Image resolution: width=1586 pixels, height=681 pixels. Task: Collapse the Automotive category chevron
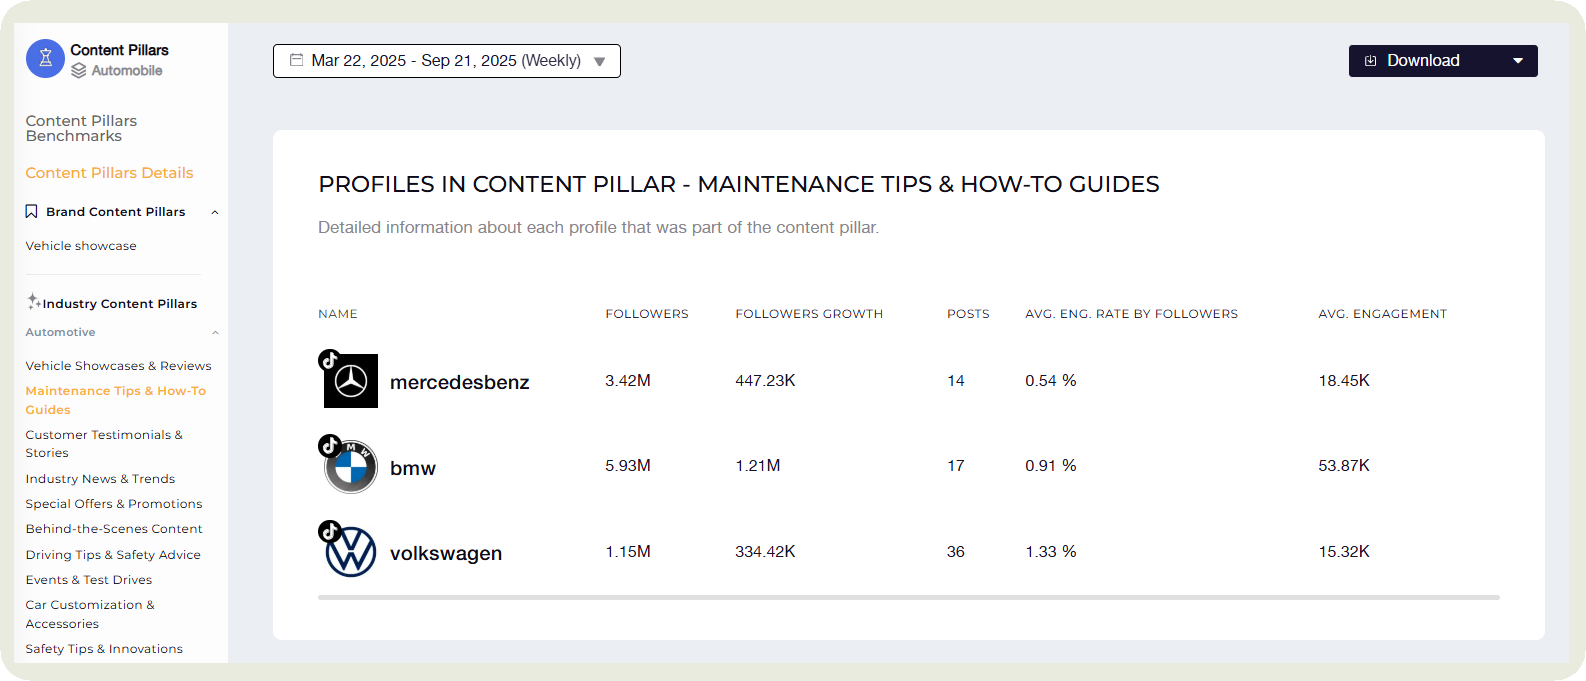[x=215, y=332]
